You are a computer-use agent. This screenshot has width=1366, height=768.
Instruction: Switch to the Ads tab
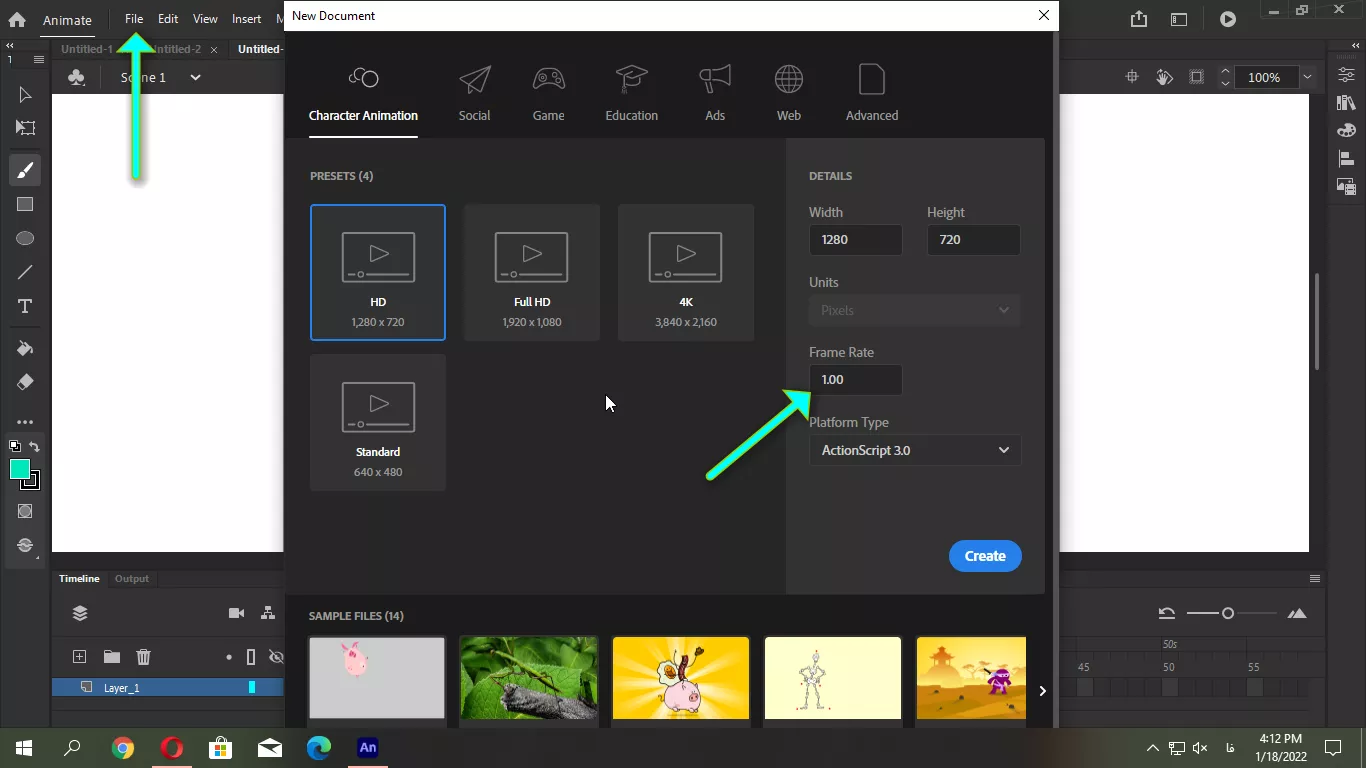(x=715, y=93)
